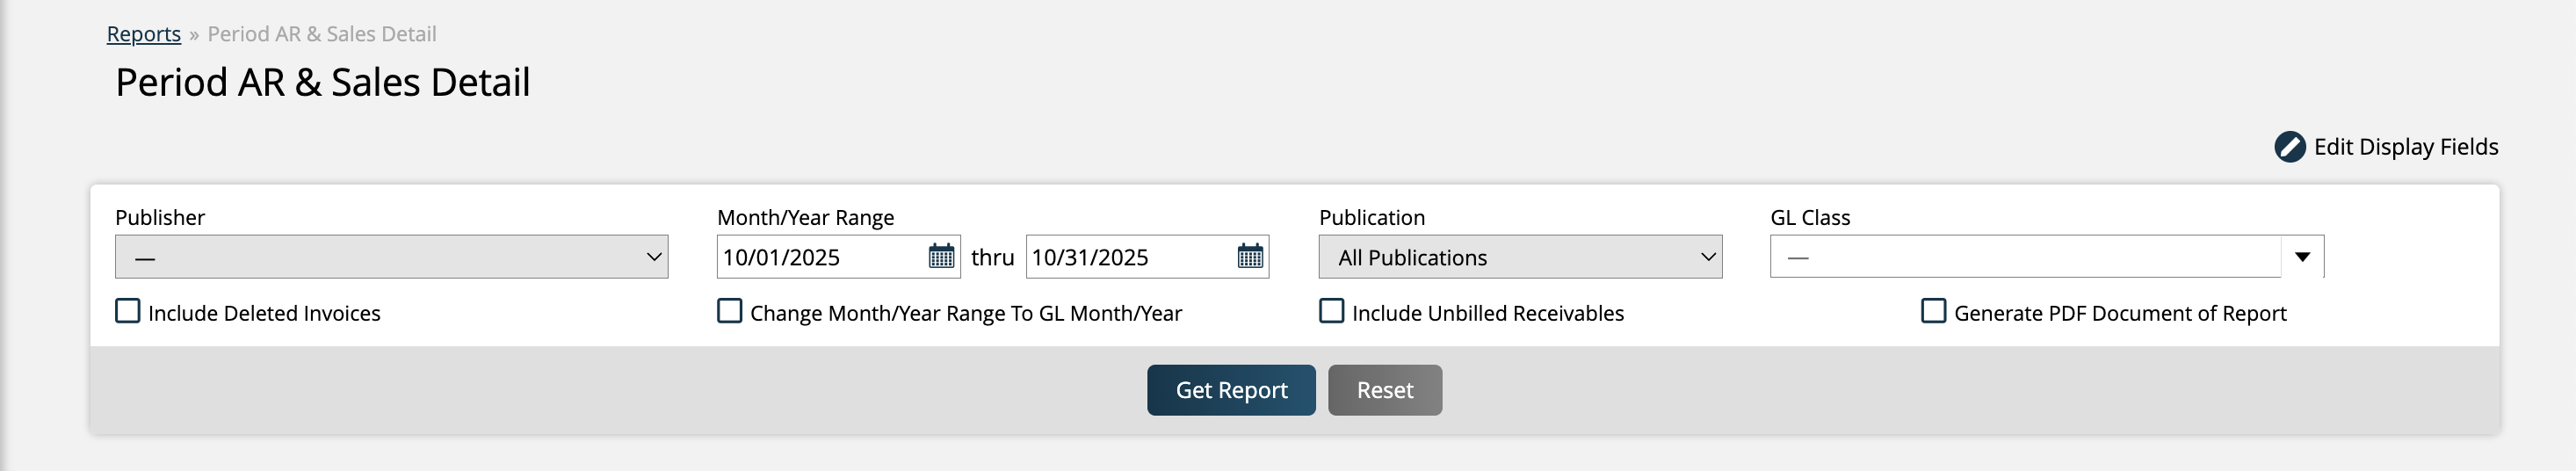Go to Reports breadcrumb link
Viewport: 2576px width, 471px height.
pyautogui.click(x=144, y=34)
